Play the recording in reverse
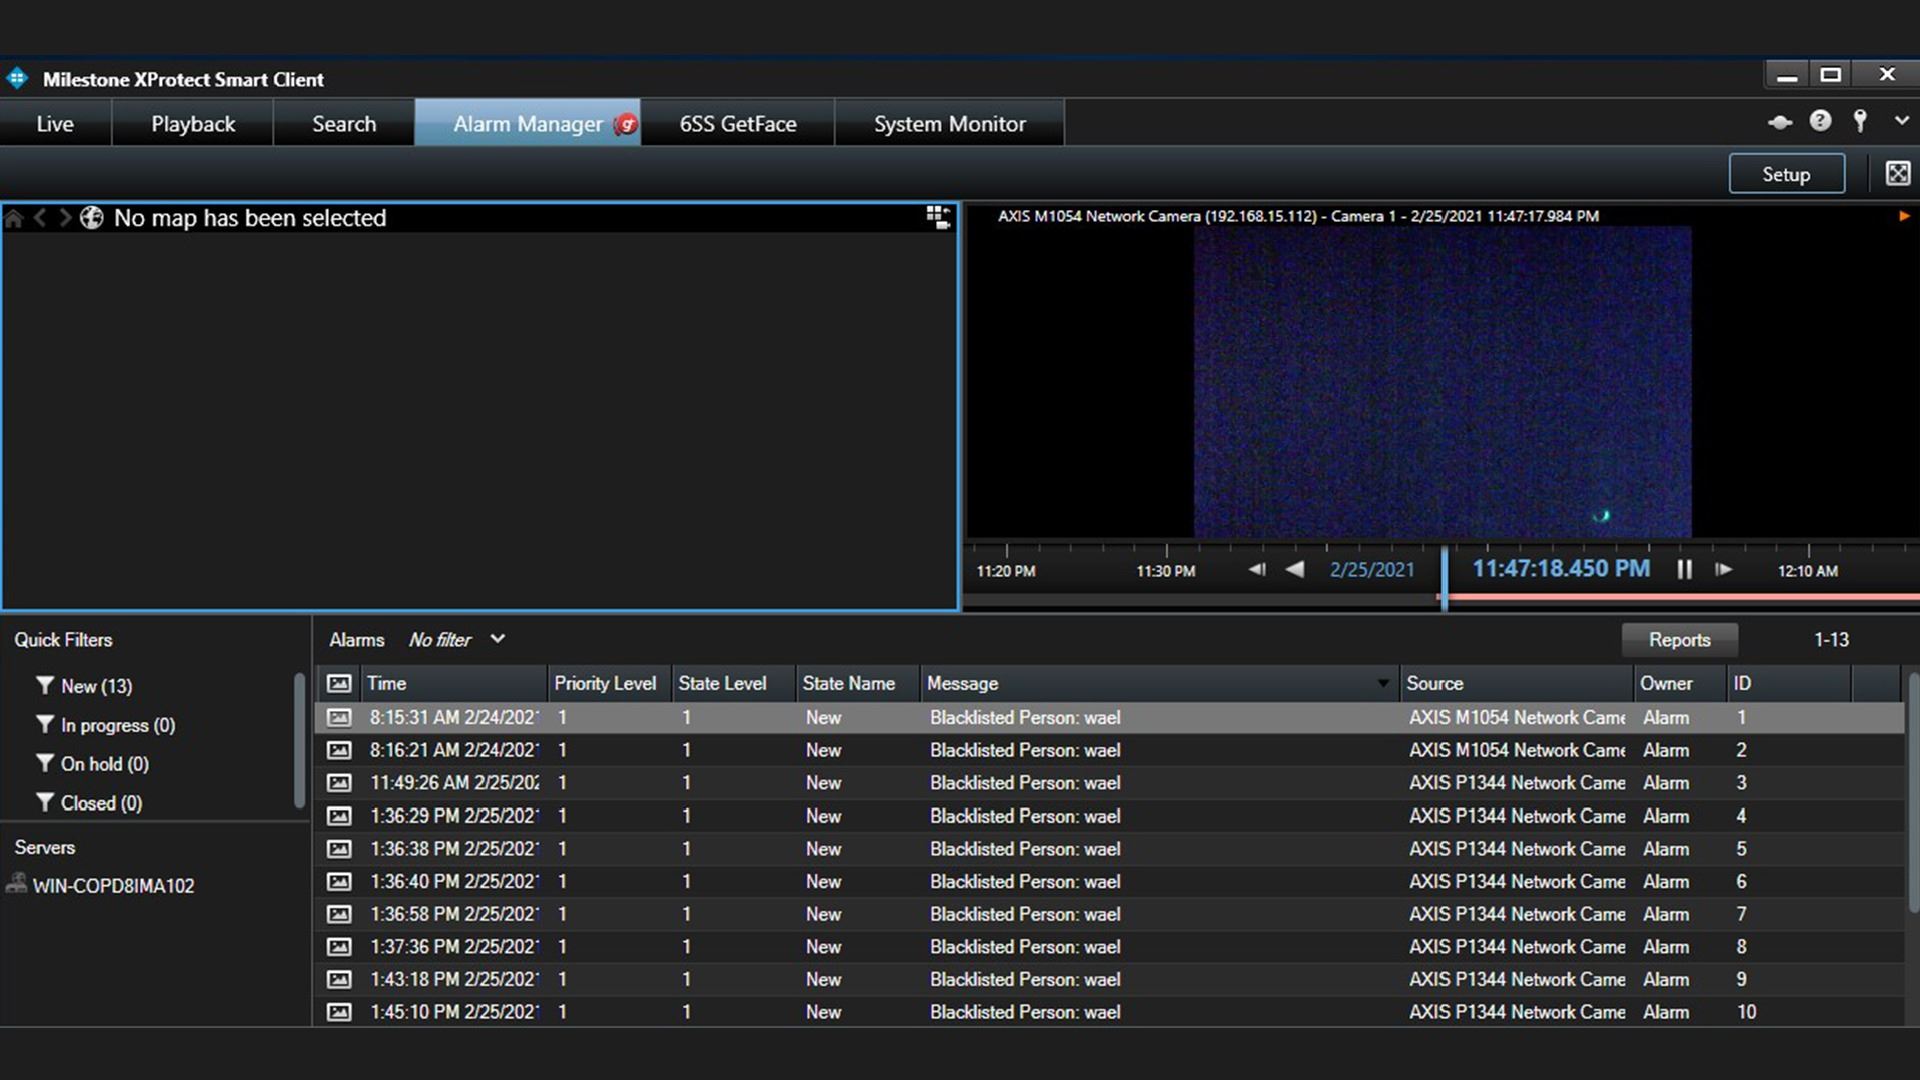 1295,569
